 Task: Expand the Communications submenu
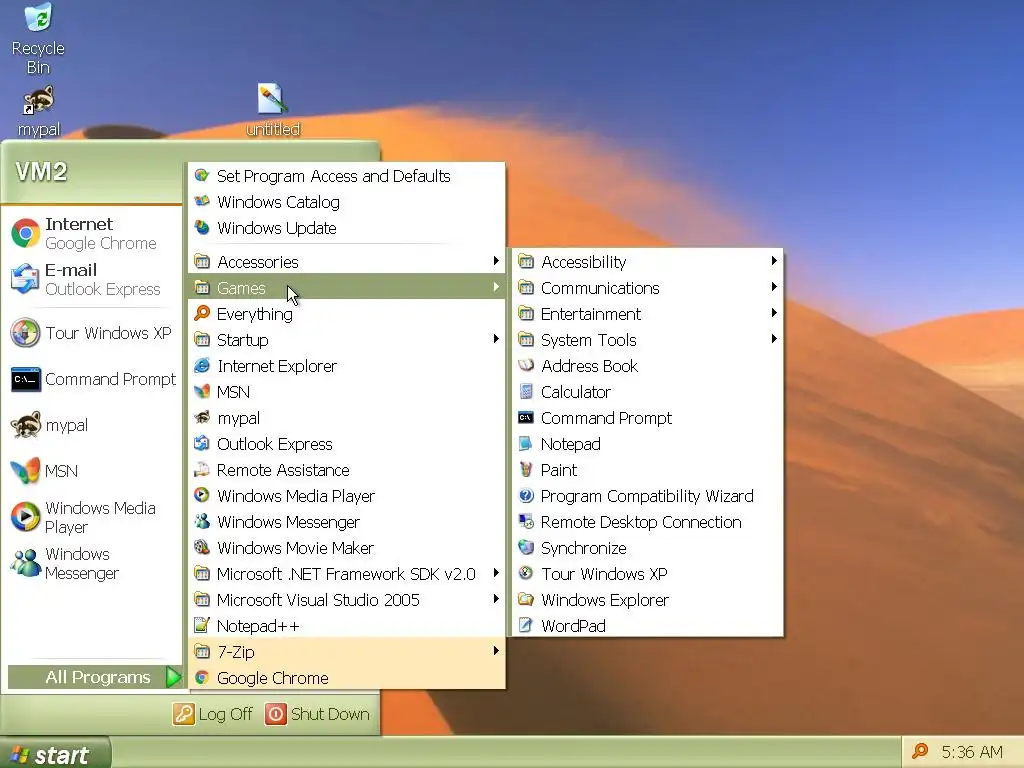[x=648, y=288]
